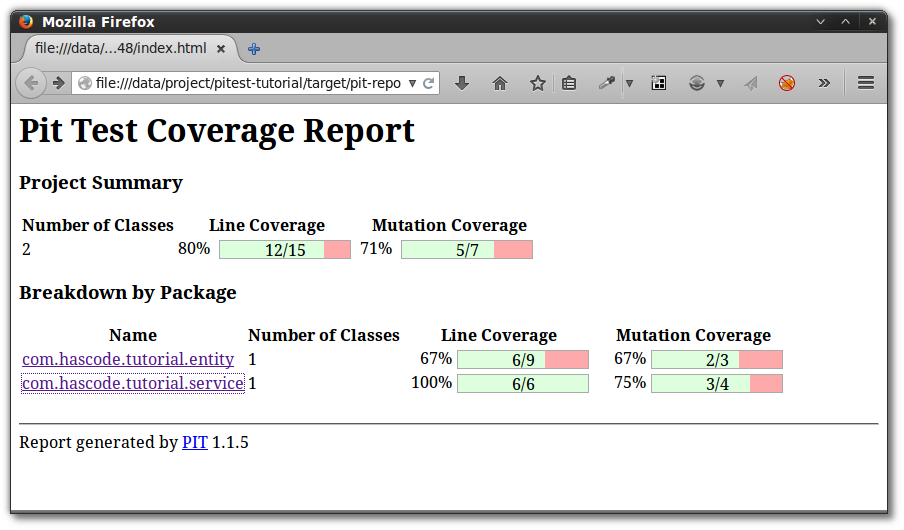Open a new tab with plus button
Image resolution: width=904 pixels, height=530 pixels.
[x=254, y=49]
